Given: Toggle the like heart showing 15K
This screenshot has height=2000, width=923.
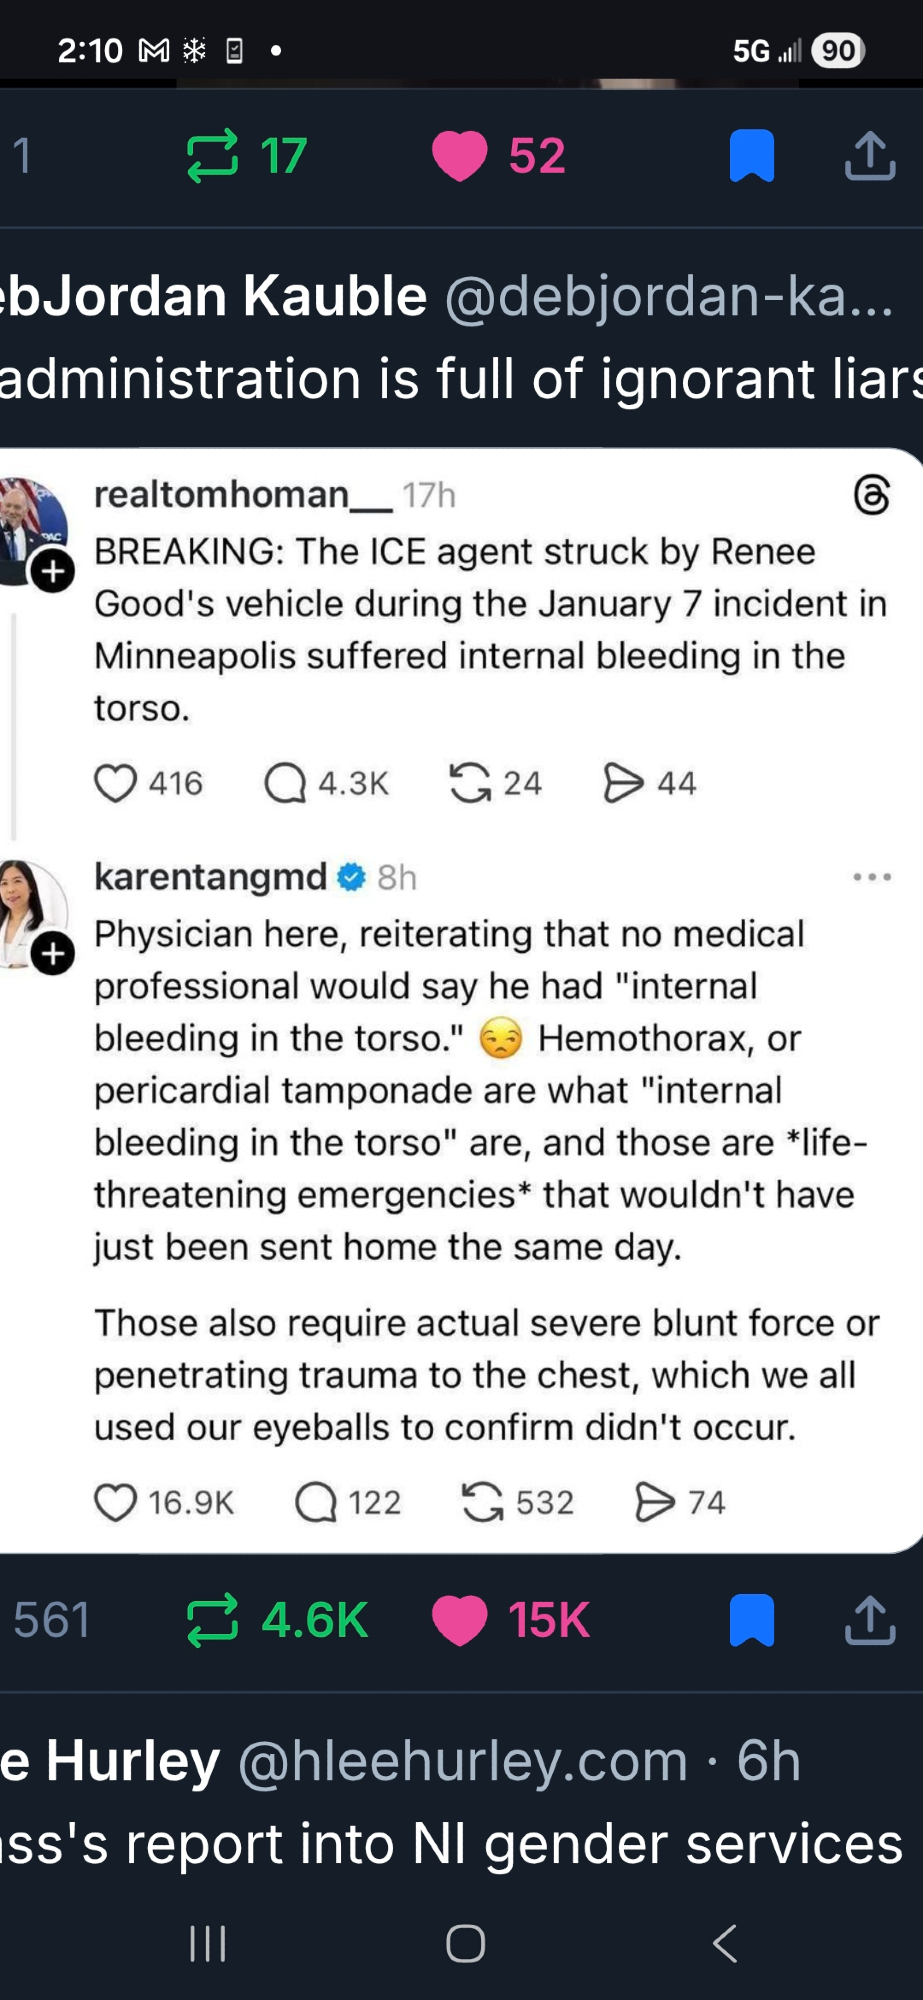Looking at the screenshot, I should click(x=459, y=1619).
